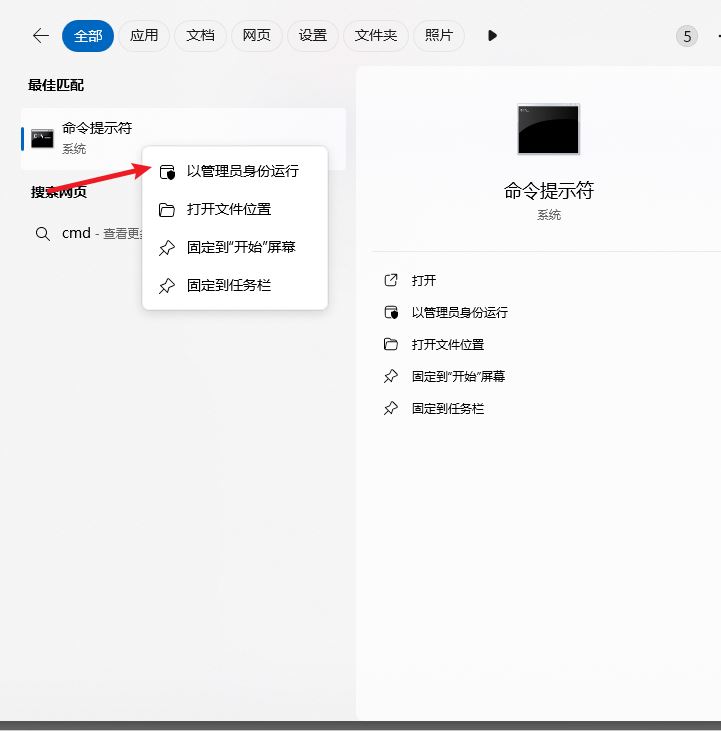Show more filters with the play arrow
The image size is (721, 731).
[492, 36]
